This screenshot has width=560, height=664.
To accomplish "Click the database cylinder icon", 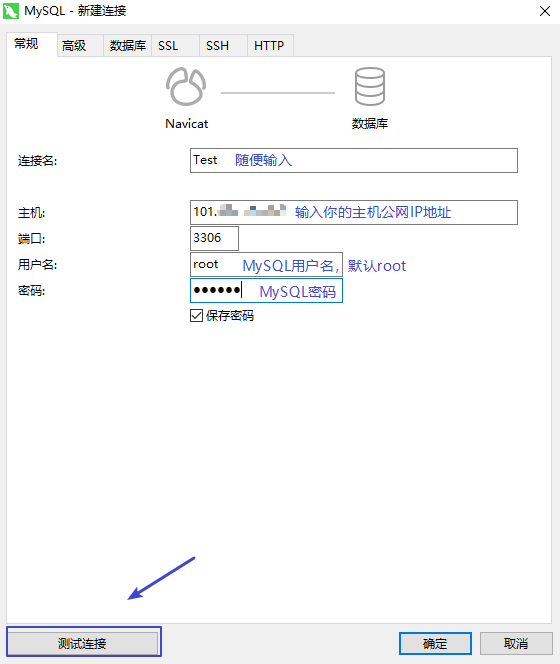I will [369, 86].
